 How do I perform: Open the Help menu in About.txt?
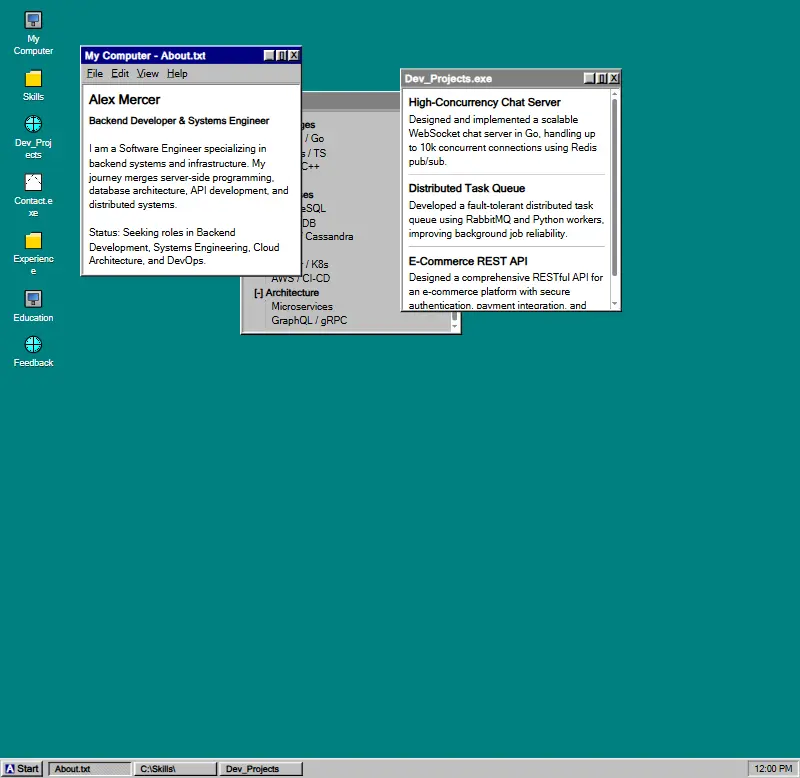point(177,73)
